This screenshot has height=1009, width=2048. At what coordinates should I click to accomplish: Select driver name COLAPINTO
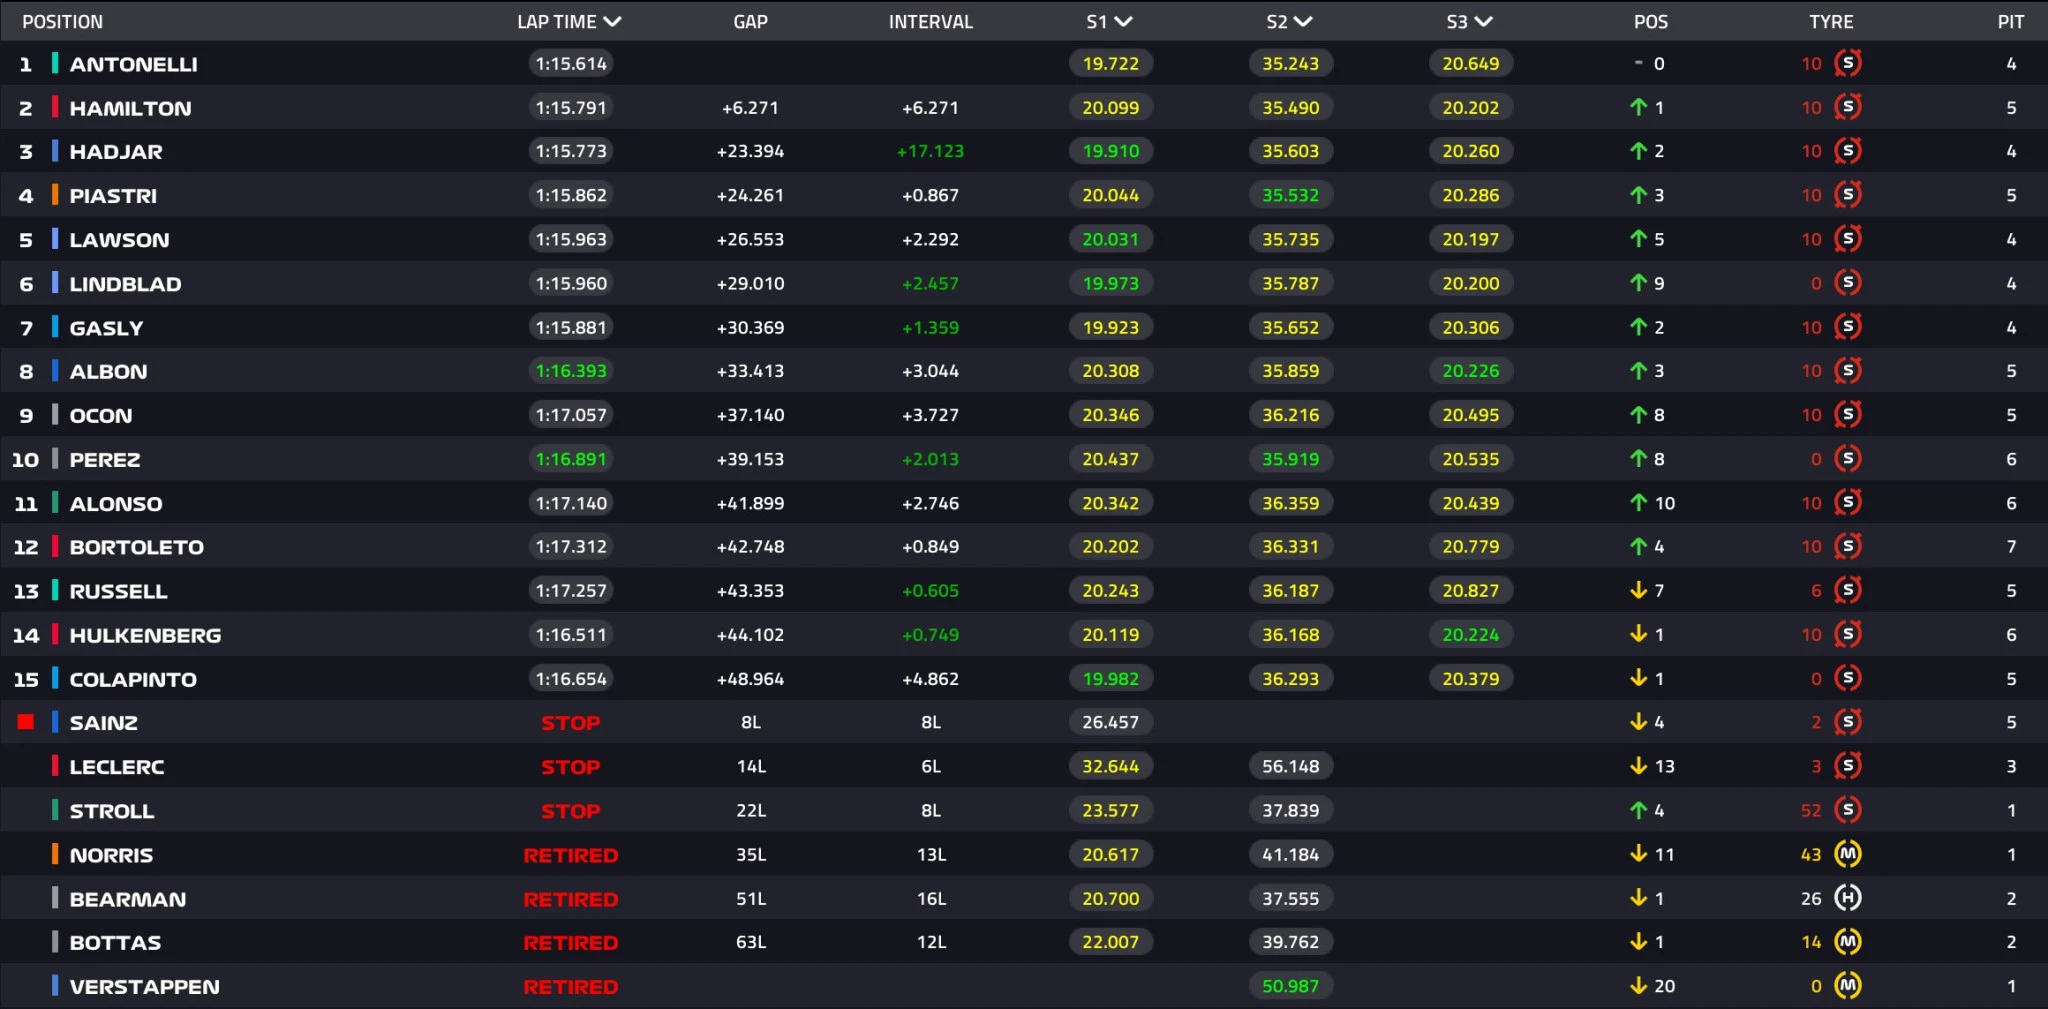click(x=133, y=679)
